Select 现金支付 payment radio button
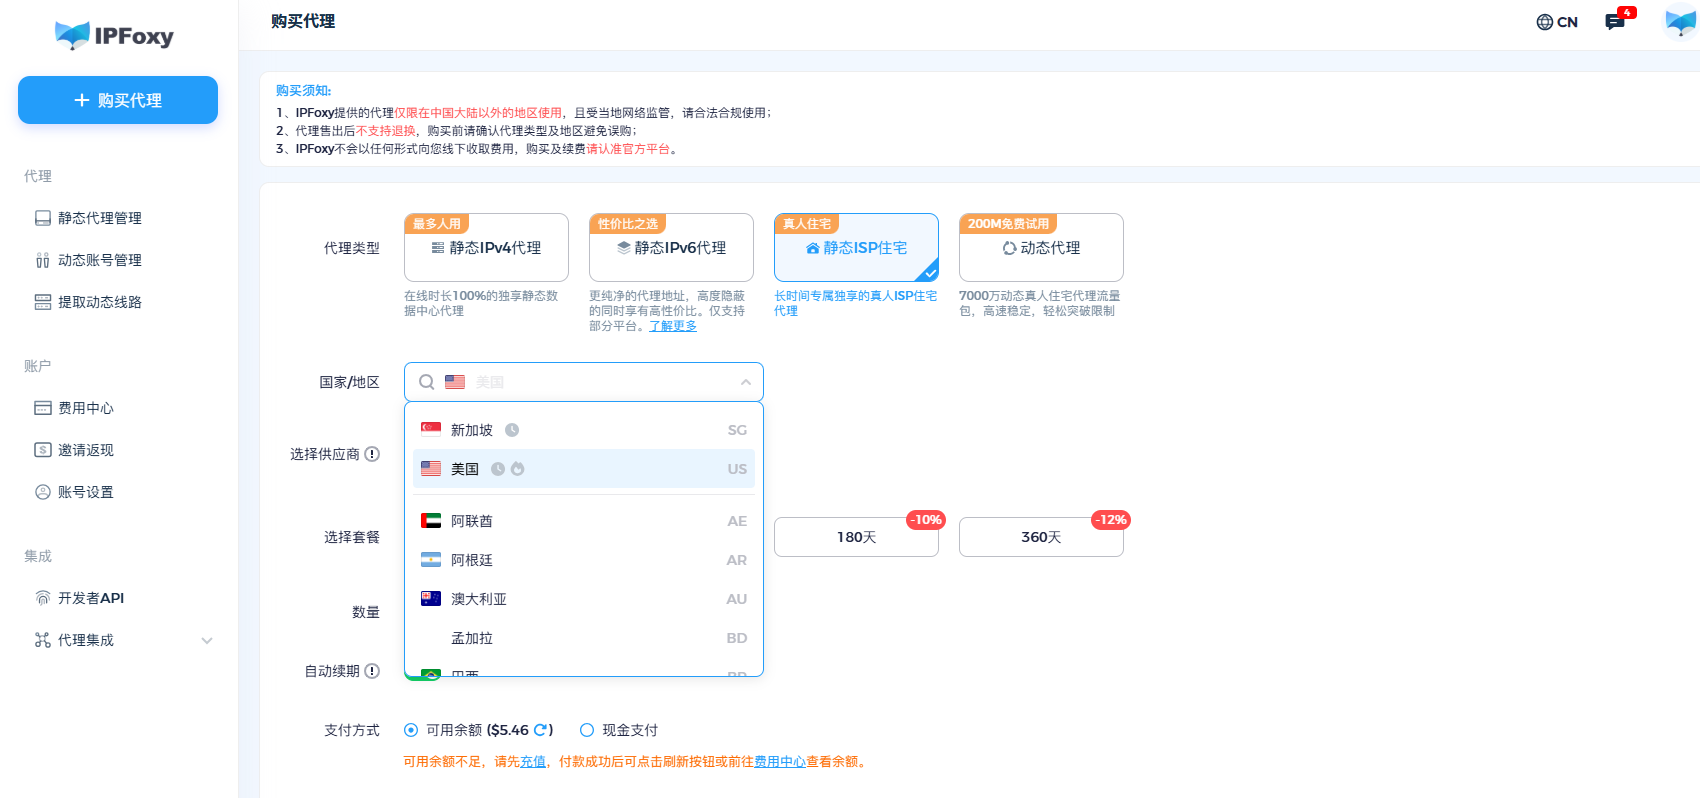Screen dimensions: 1700x798 click(x=587, y=730)
